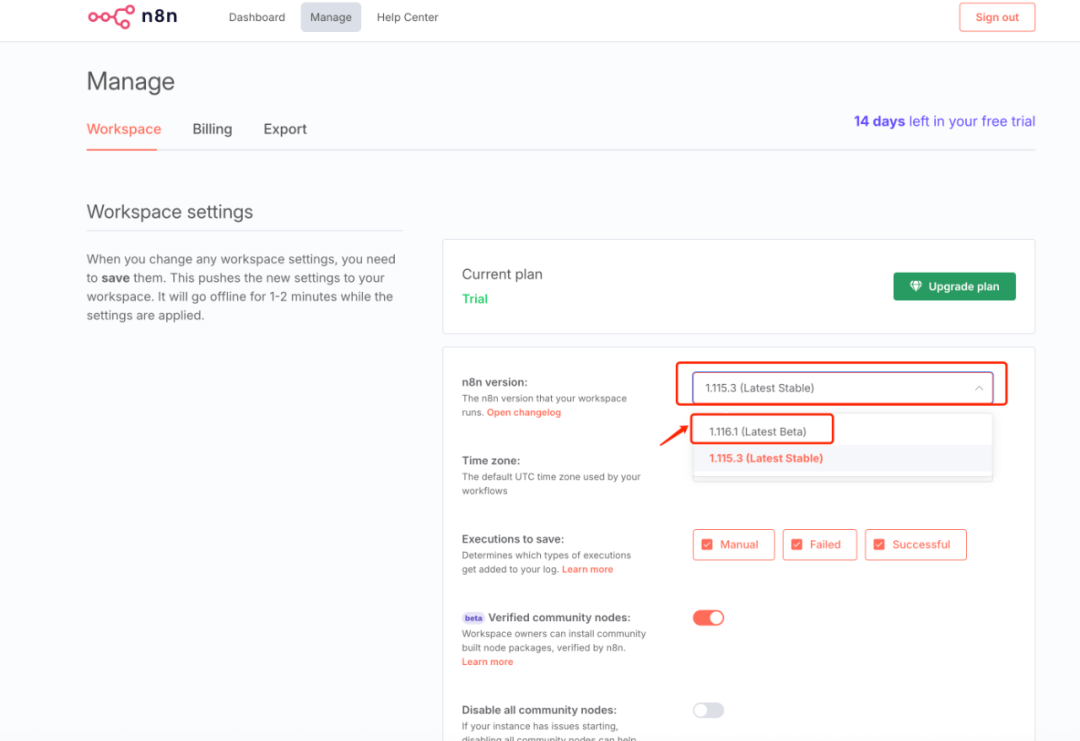Click the diamond icon on Upgrade plan
Image resolution: width=1080 pixels, height=741 pixels.
pyautogui.click(x=915, y=287)
